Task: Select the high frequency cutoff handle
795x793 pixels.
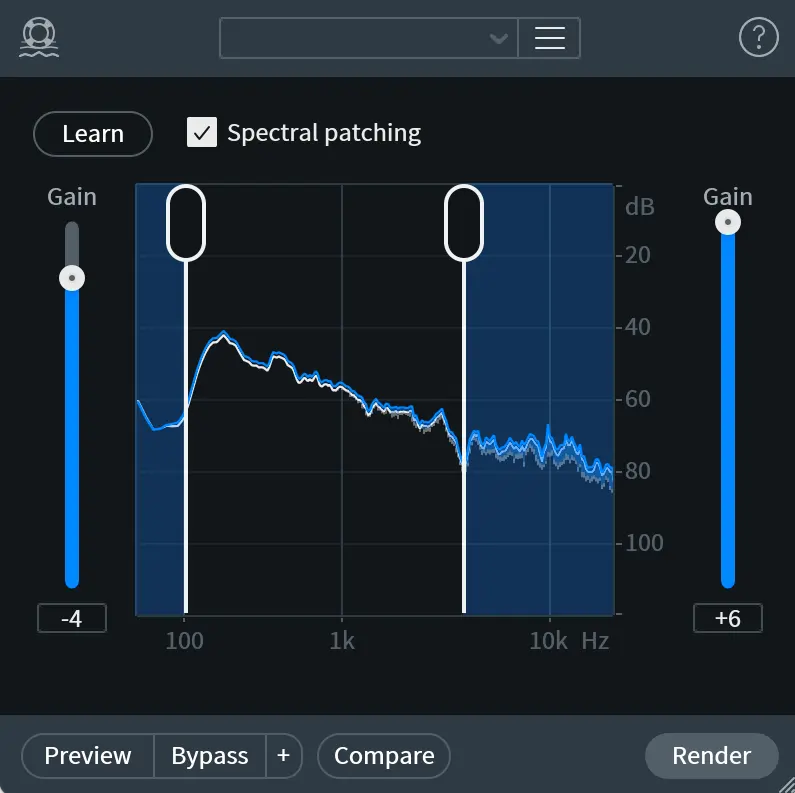Action: 463,223
